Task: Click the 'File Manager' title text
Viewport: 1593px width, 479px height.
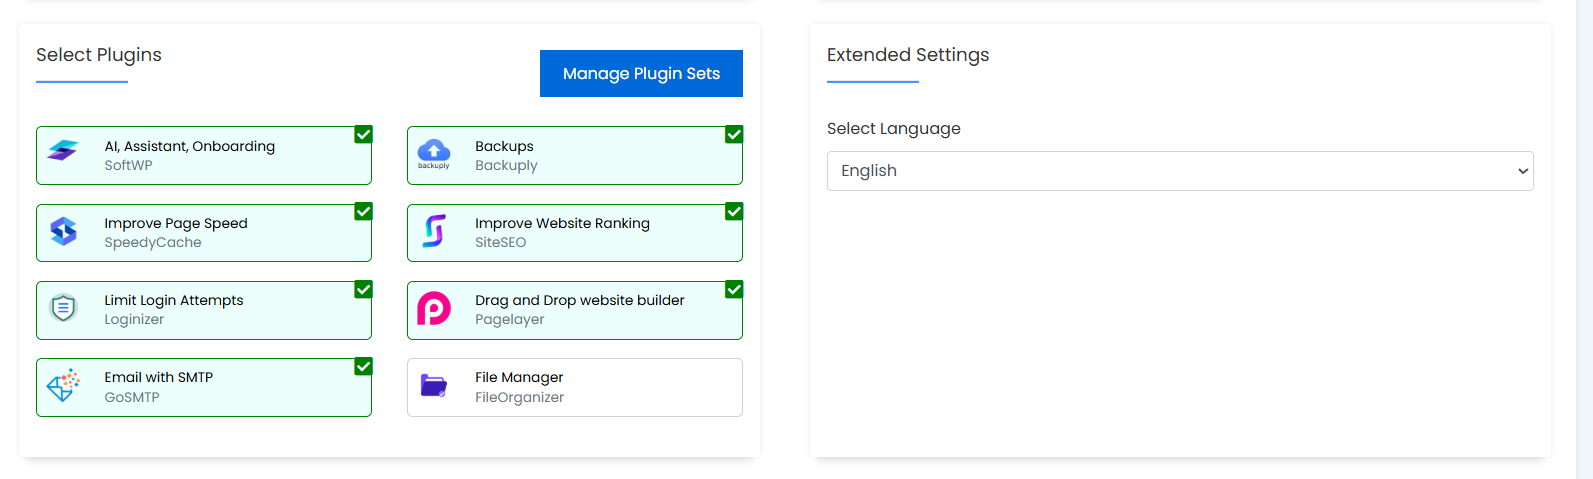Action: coord(519,377)
